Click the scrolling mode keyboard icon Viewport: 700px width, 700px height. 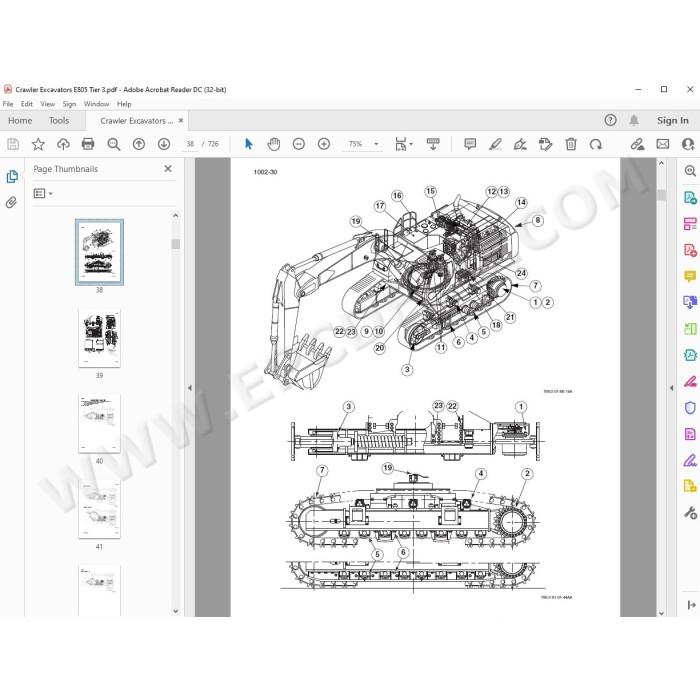[x=433, y=144]
